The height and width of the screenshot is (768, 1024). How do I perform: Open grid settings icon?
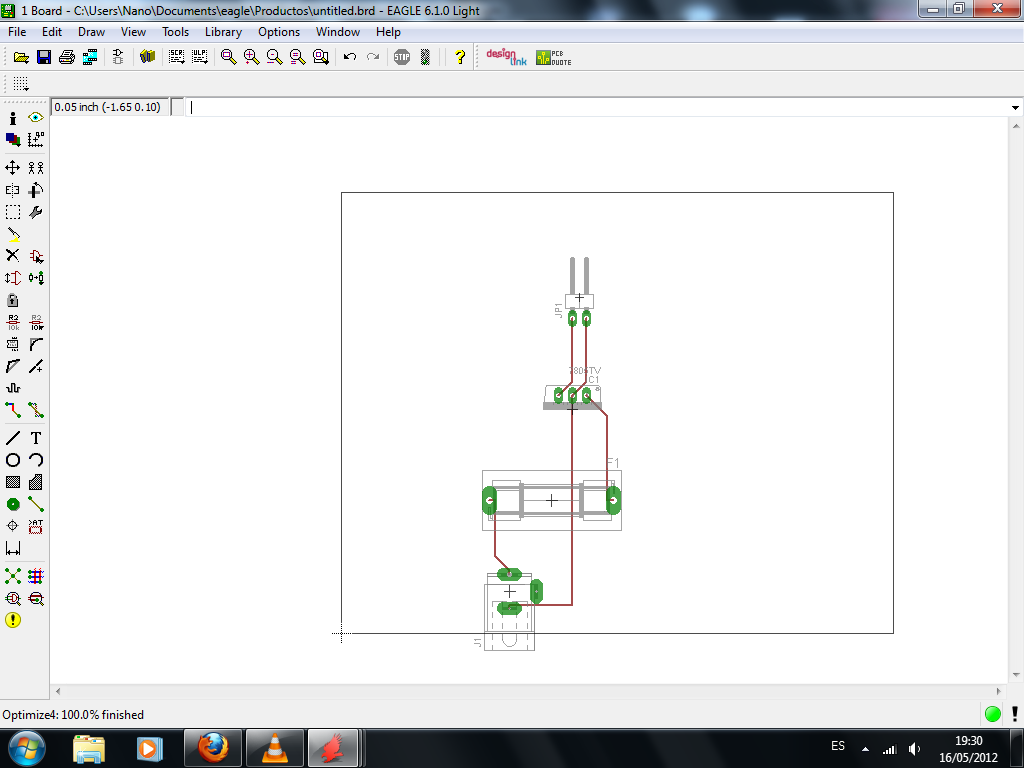point(21,84)
